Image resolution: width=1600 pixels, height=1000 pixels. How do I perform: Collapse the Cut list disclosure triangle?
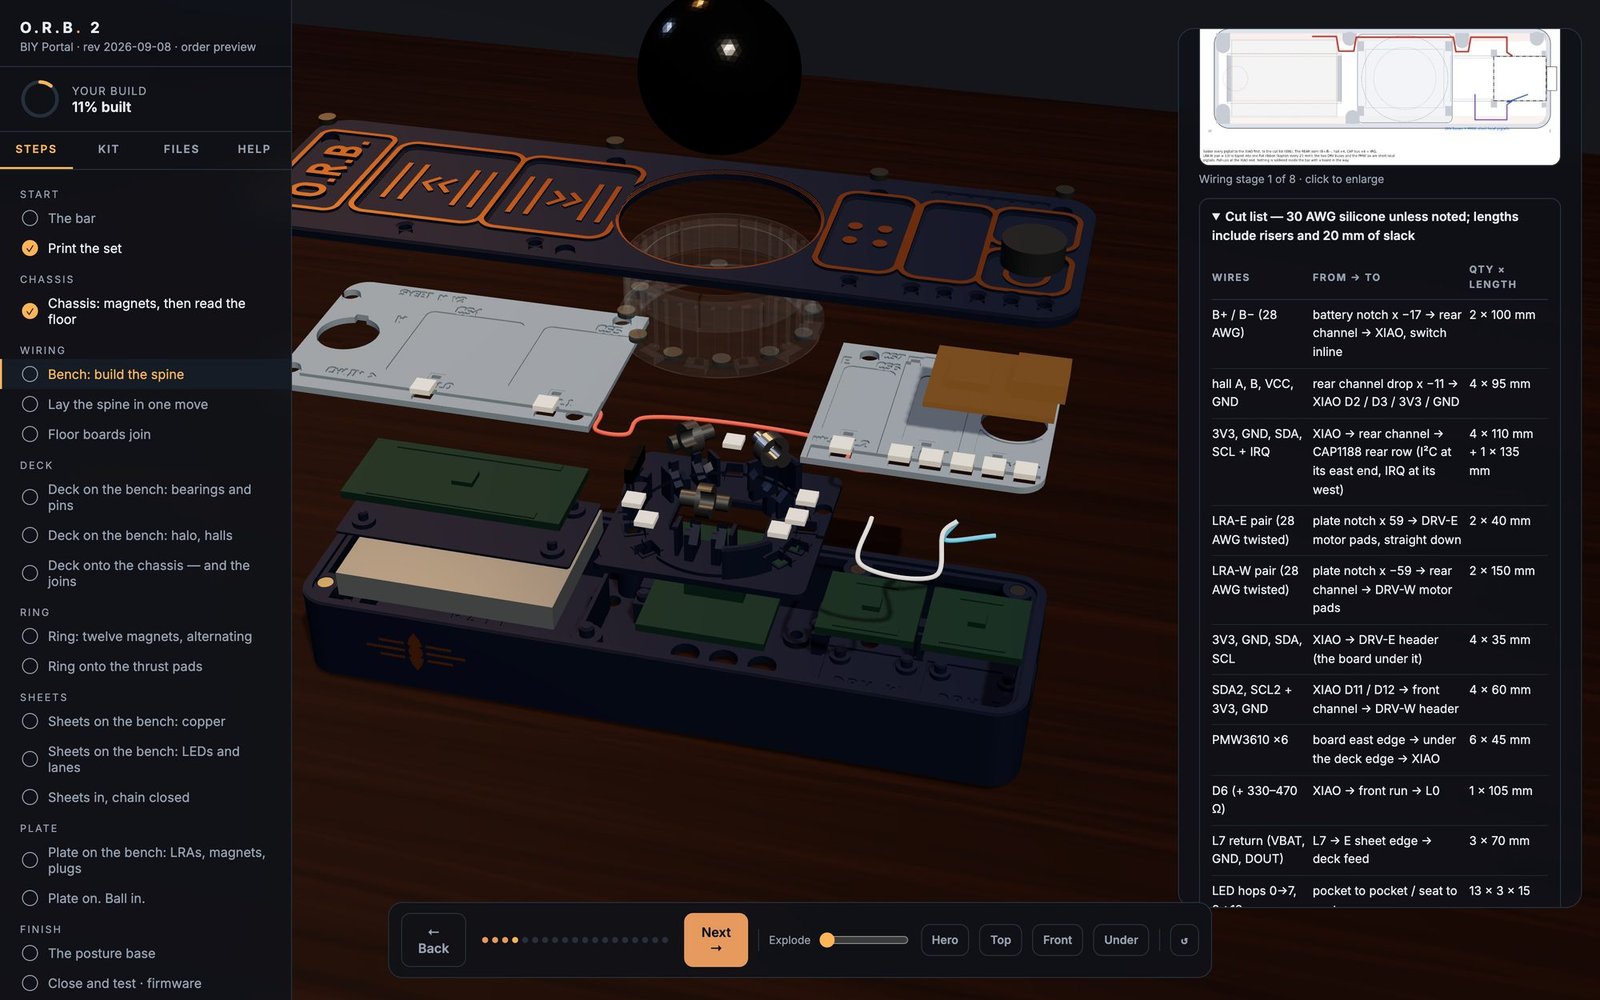point(1216,216)
